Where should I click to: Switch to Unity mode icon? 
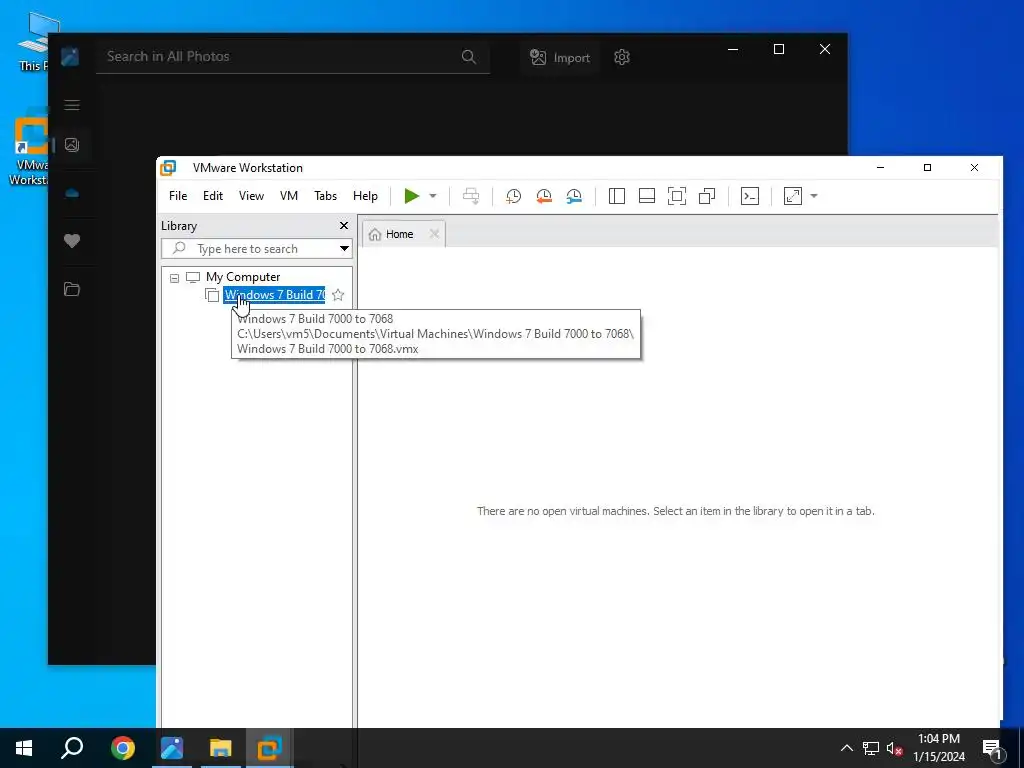(x=707, y=196)
